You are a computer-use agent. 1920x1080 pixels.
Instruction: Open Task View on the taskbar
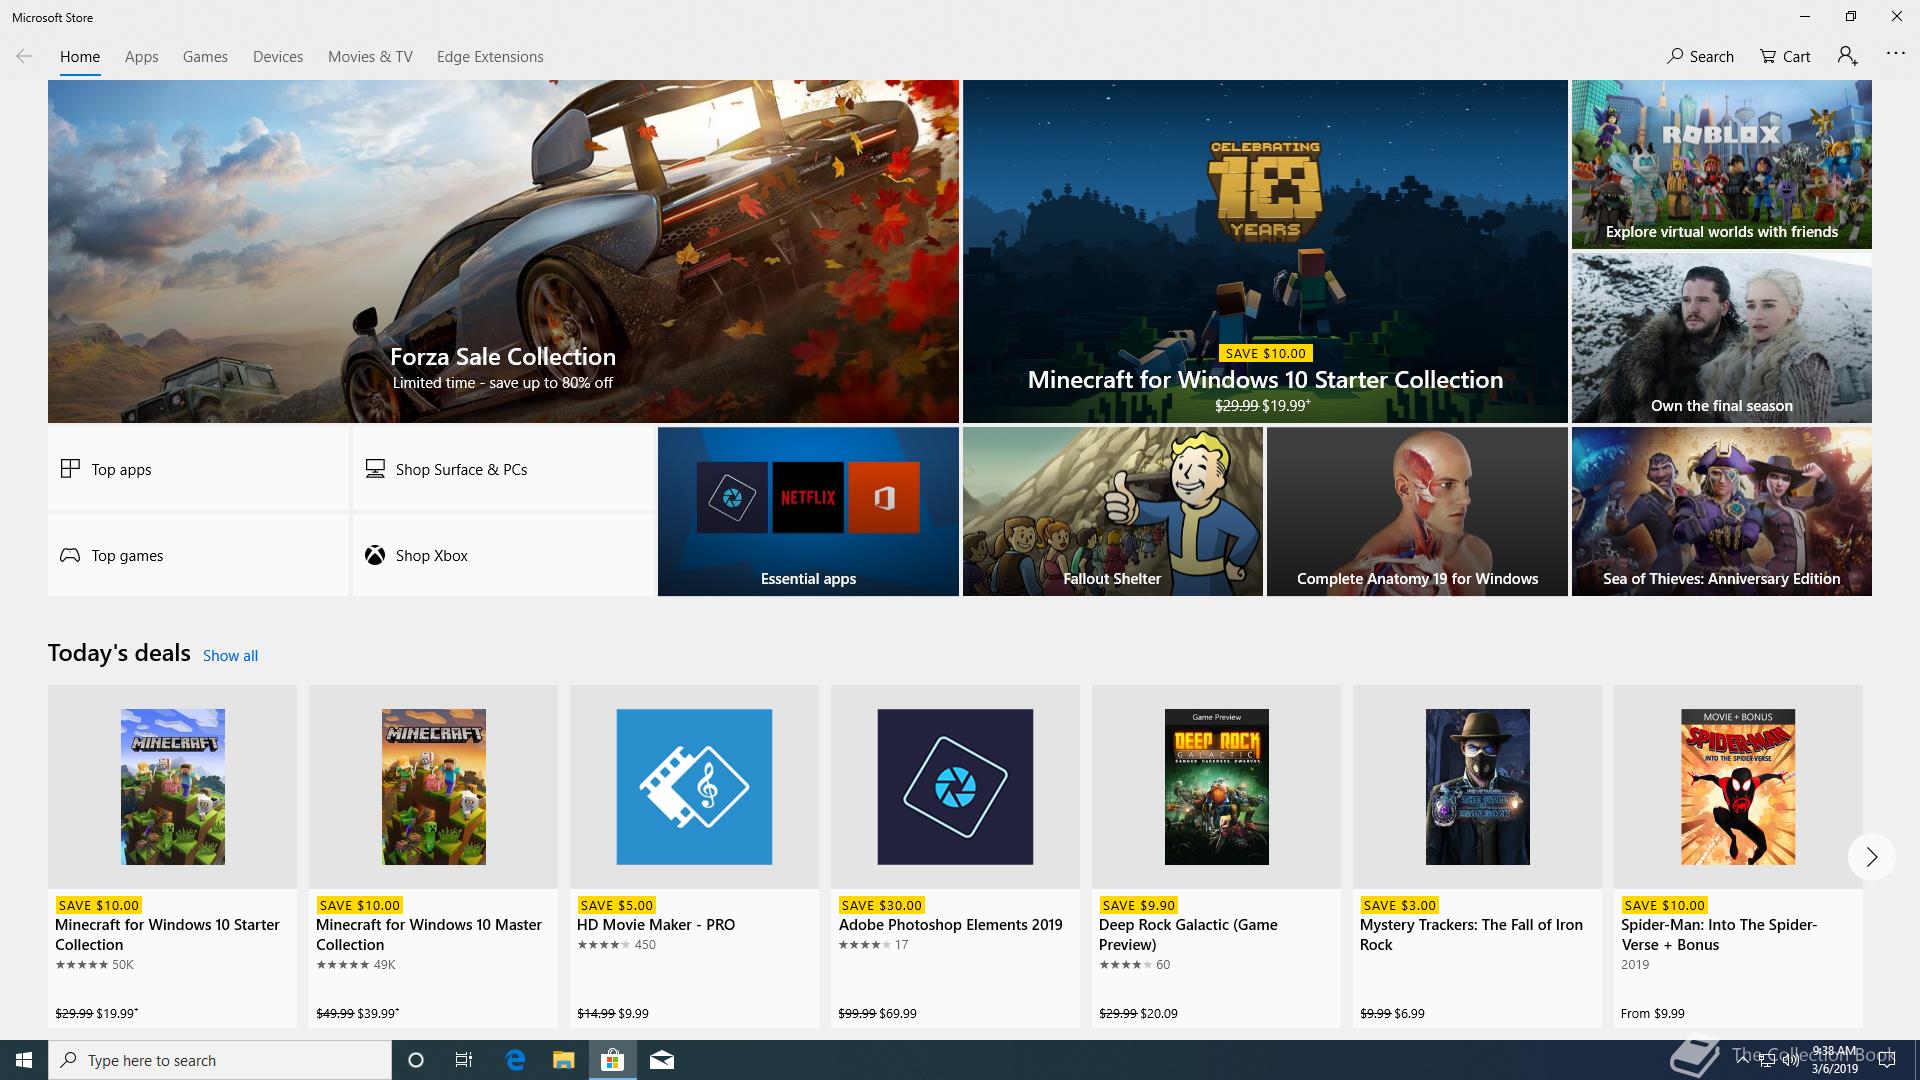[464, 1060]
